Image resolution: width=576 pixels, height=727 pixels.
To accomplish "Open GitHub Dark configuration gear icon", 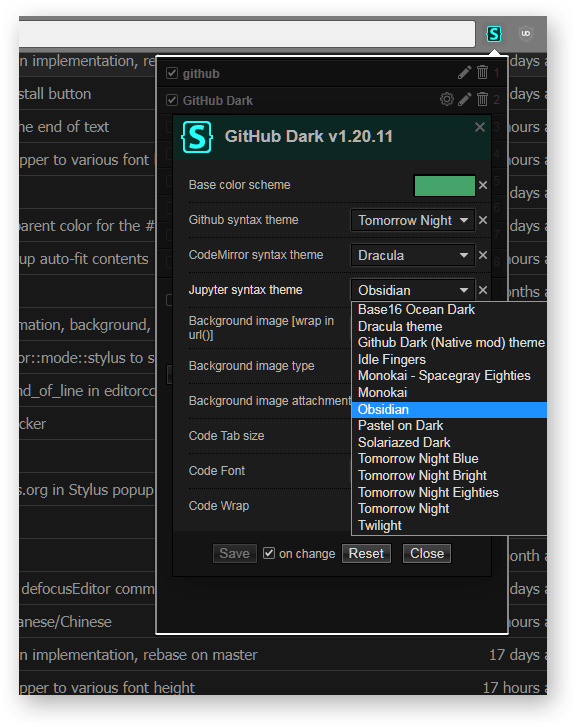I will pyautogui.click(x=447, y=99).
